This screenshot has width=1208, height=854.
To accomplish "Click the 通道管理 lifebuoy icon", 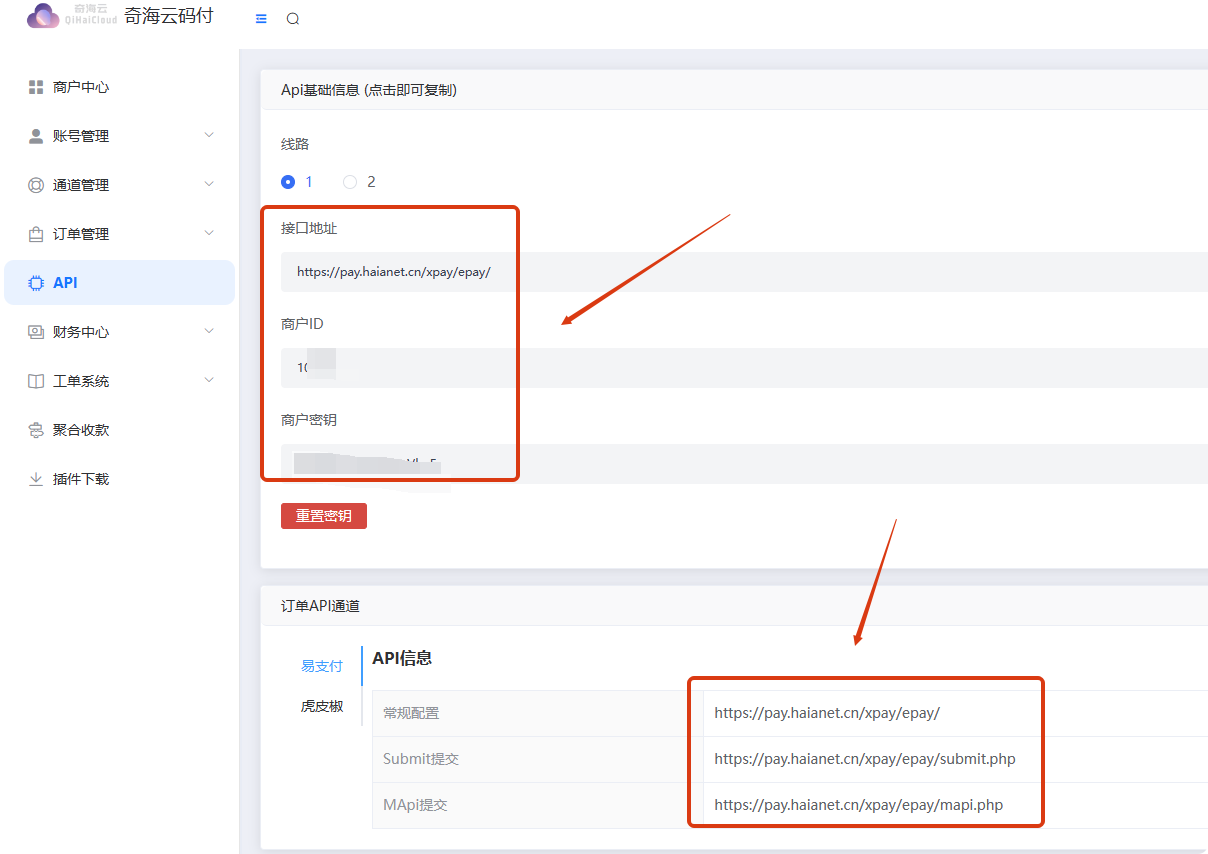I will tap(36, 185).
